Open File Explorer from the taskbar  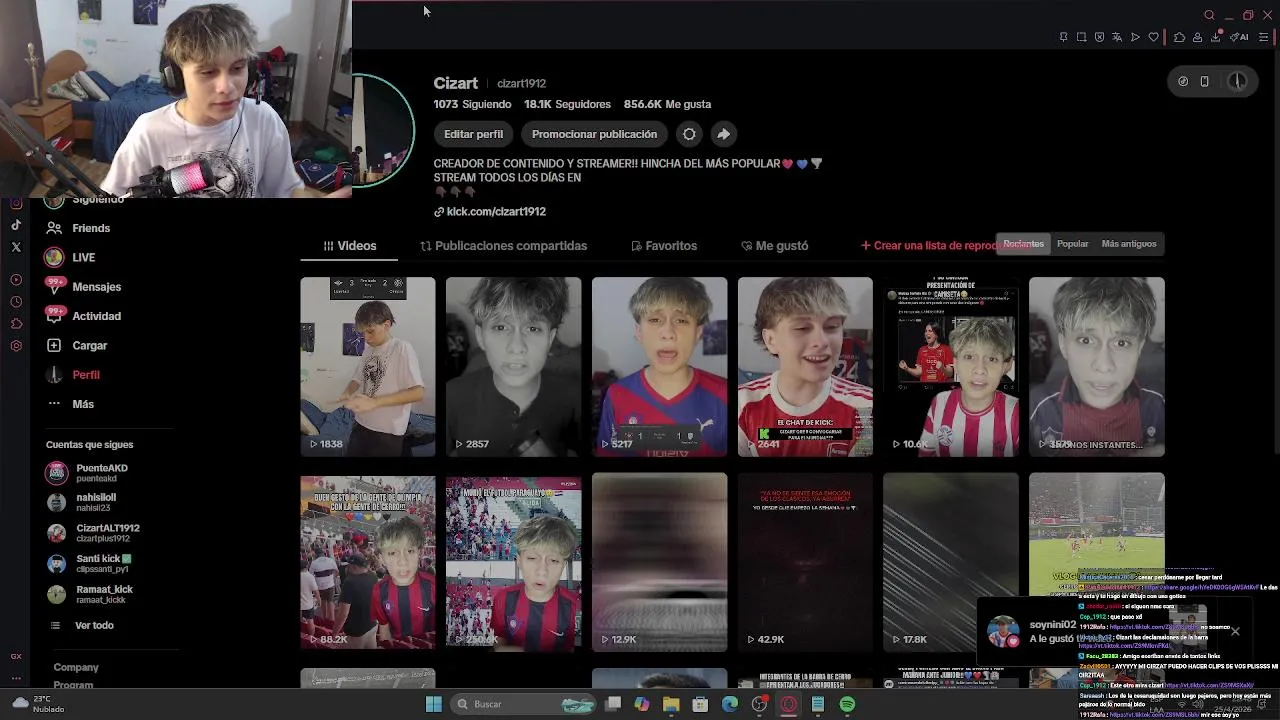click(x=671, y=704)
